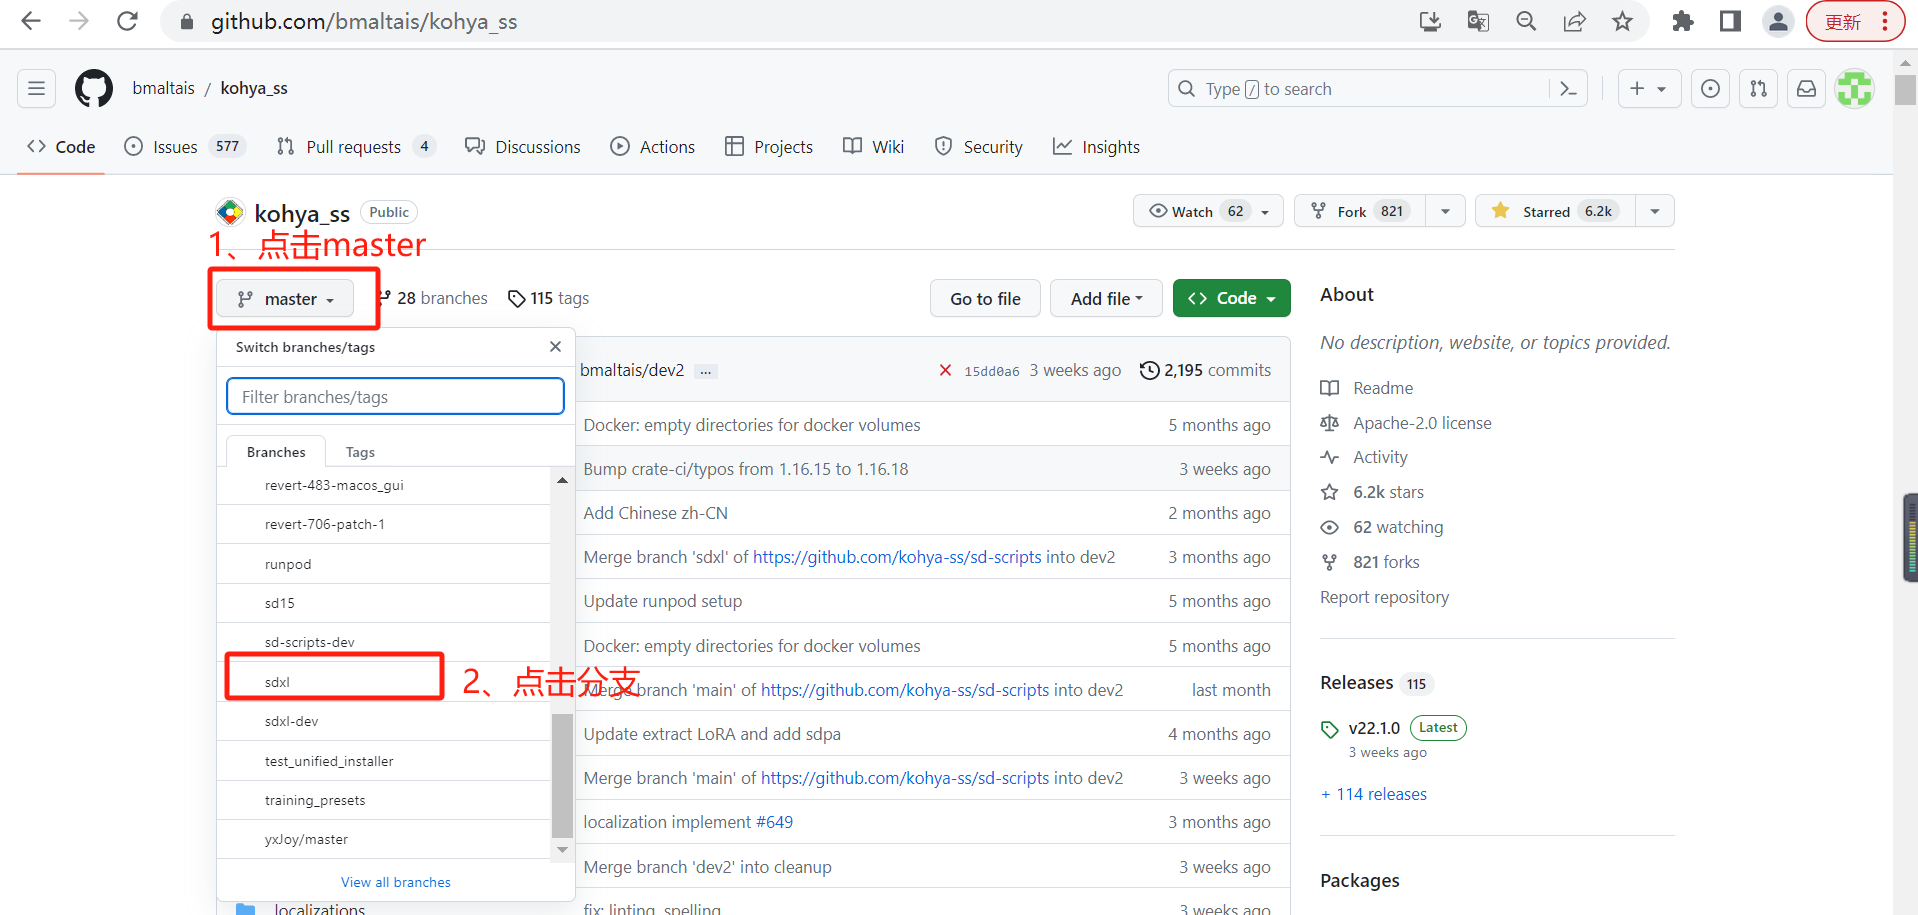Open the browser profile avatar icon
The width and height of the screenshot is (1918, 915).
(x=1778, y=21)
